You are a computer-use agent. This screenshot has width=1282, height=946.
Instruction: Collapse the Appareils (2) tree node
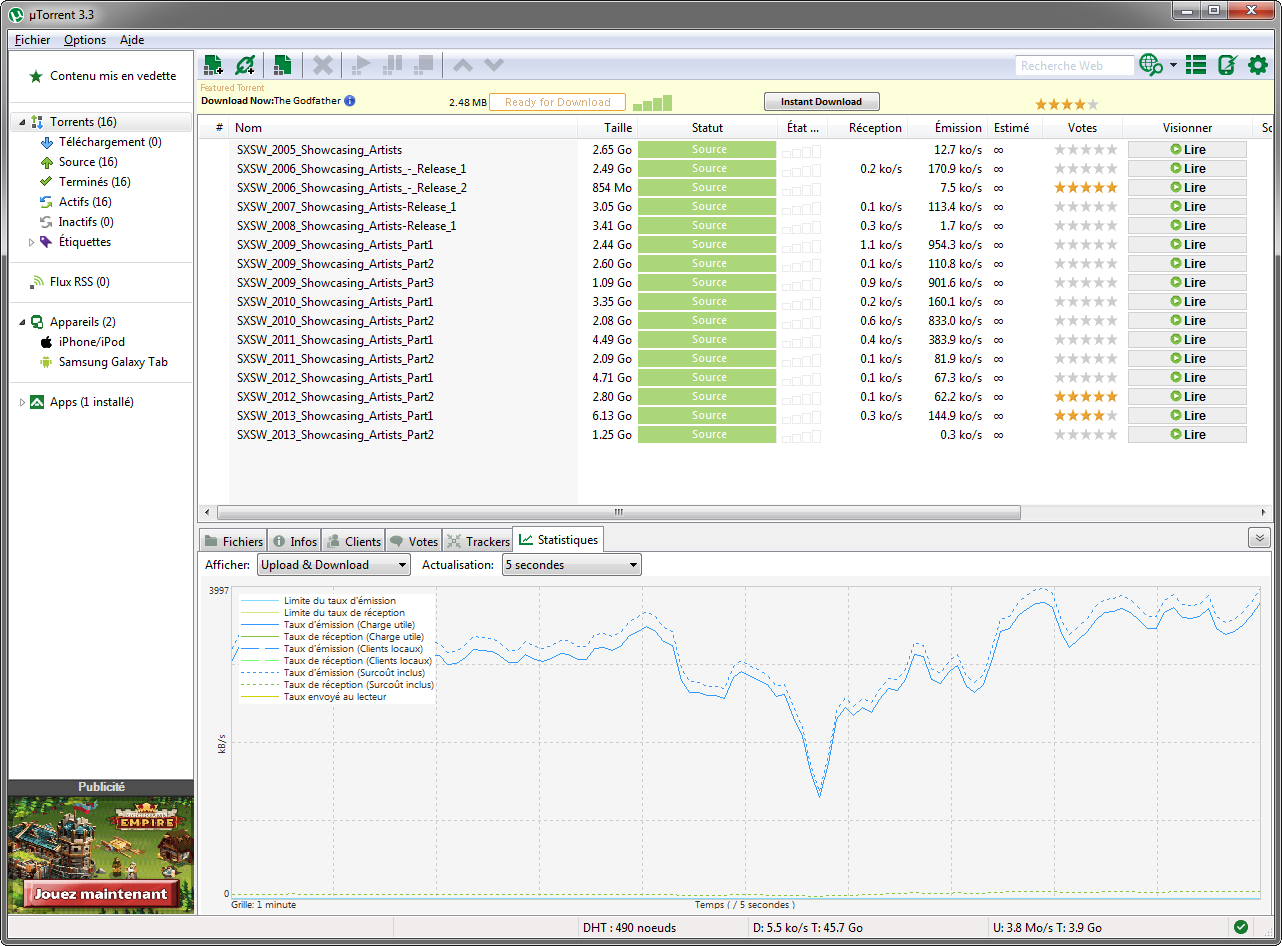[20, 322]
